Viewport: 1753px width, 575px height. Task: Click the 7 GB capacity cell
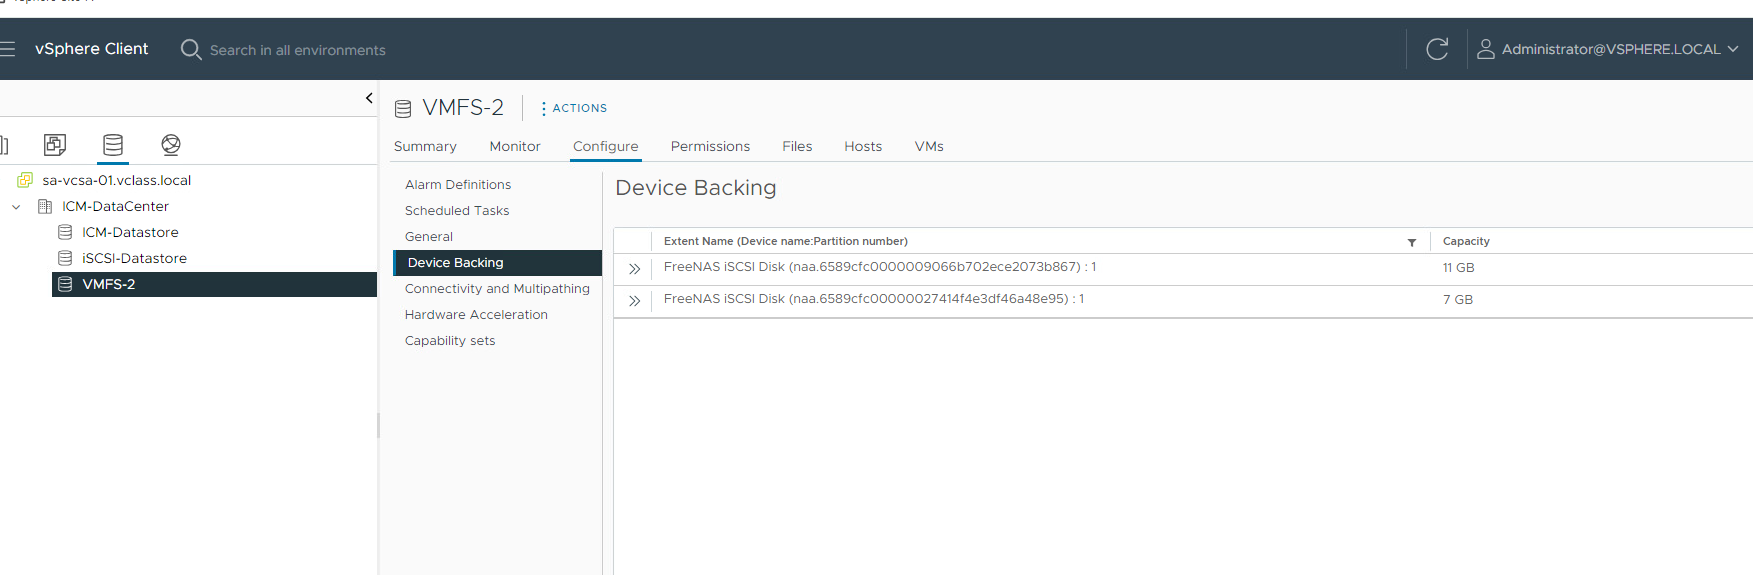point(1458,300)
